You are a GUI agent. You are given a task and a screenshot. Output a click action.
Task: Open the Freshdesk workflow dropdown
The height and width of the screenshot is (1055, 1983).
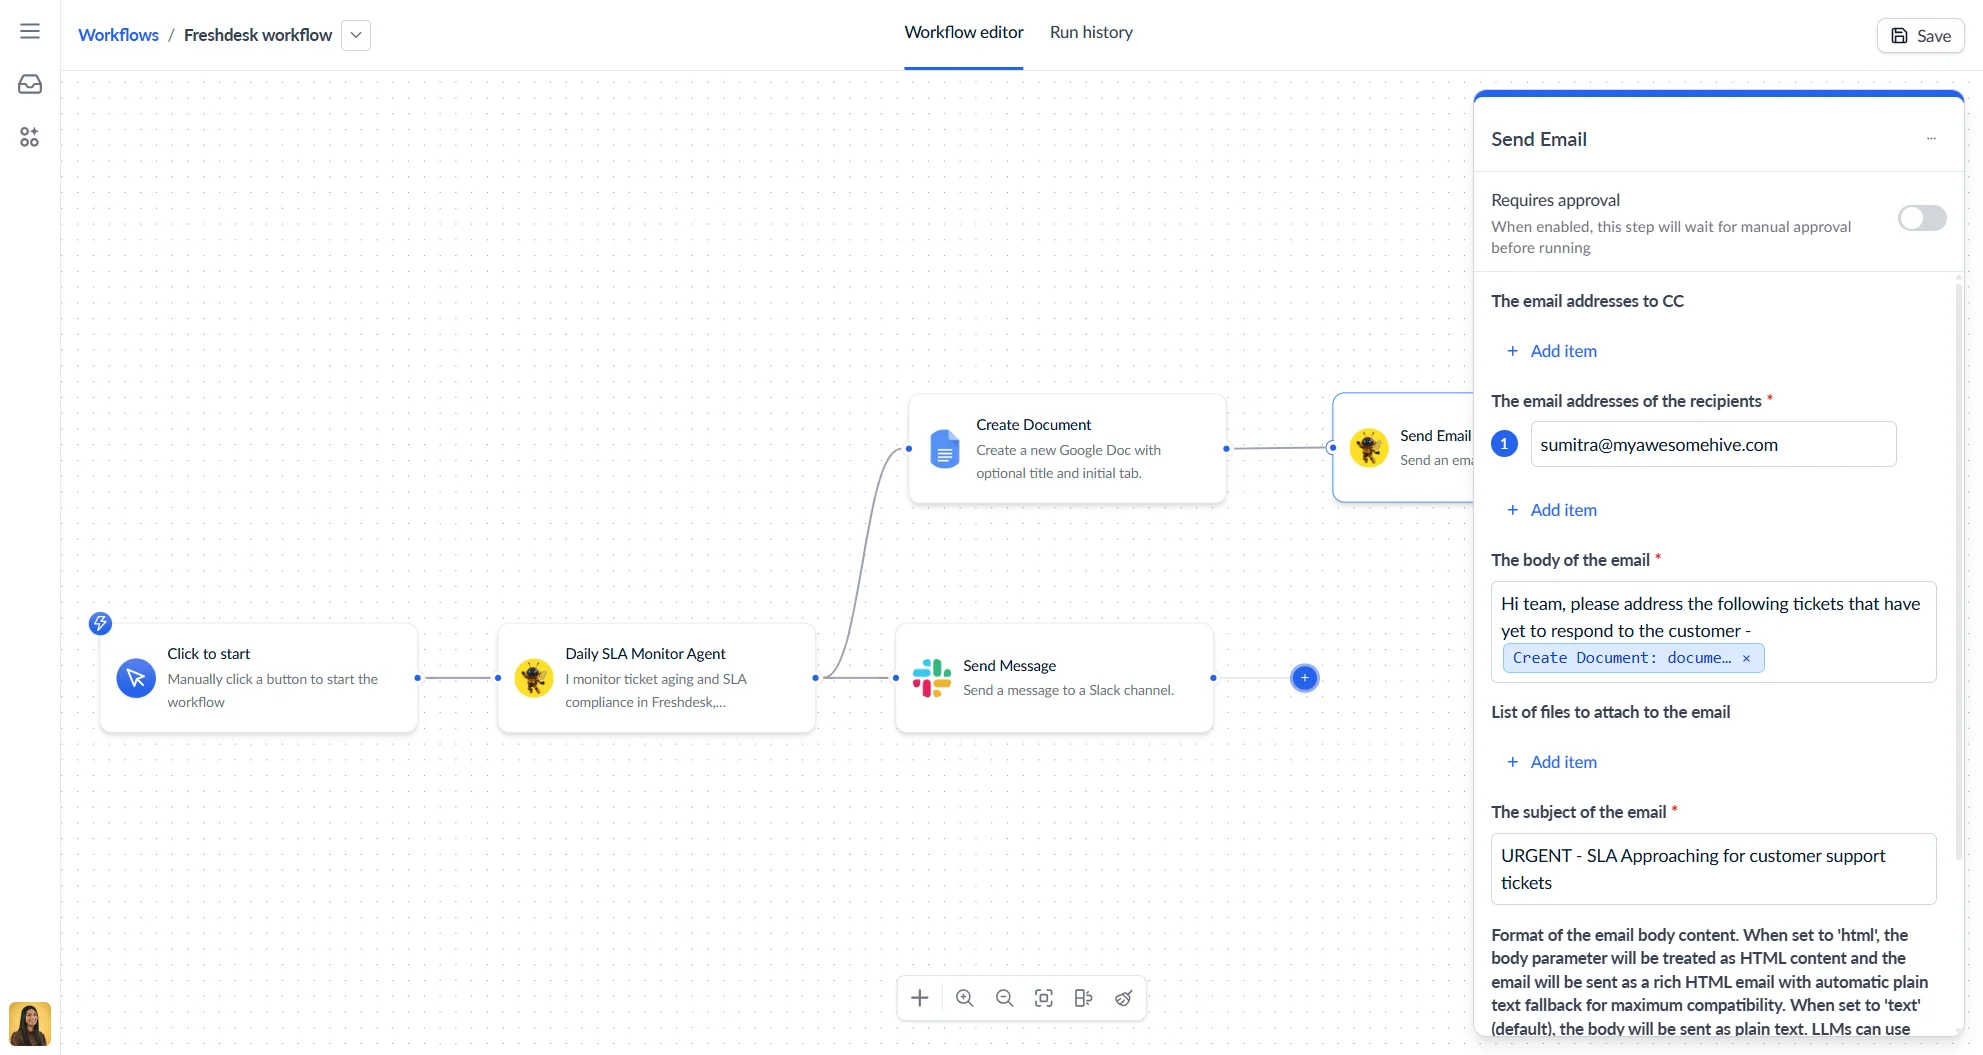pyautogui.click(x=356, y=35)
